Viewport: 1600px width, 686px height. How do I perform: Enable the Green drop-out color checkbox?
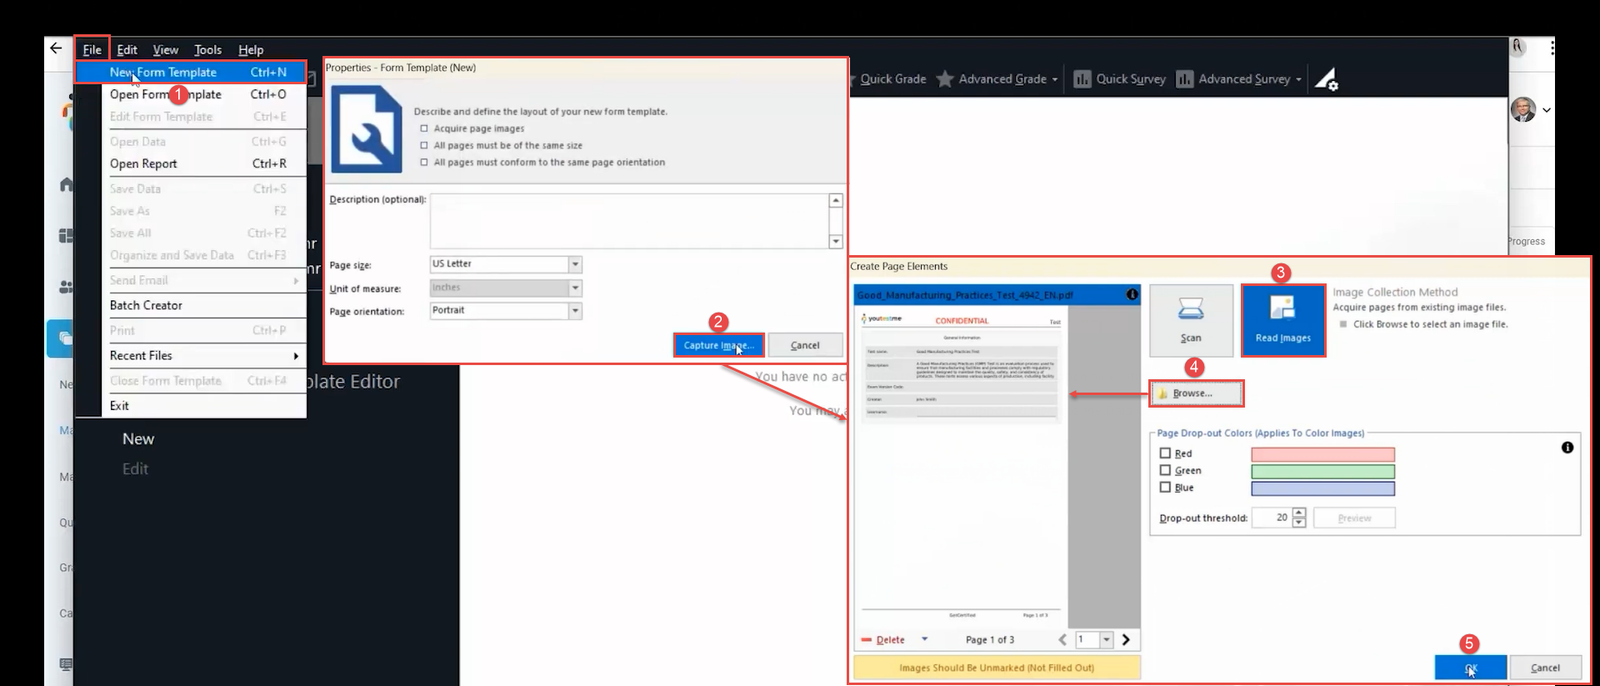click(x=1165, y=470)
